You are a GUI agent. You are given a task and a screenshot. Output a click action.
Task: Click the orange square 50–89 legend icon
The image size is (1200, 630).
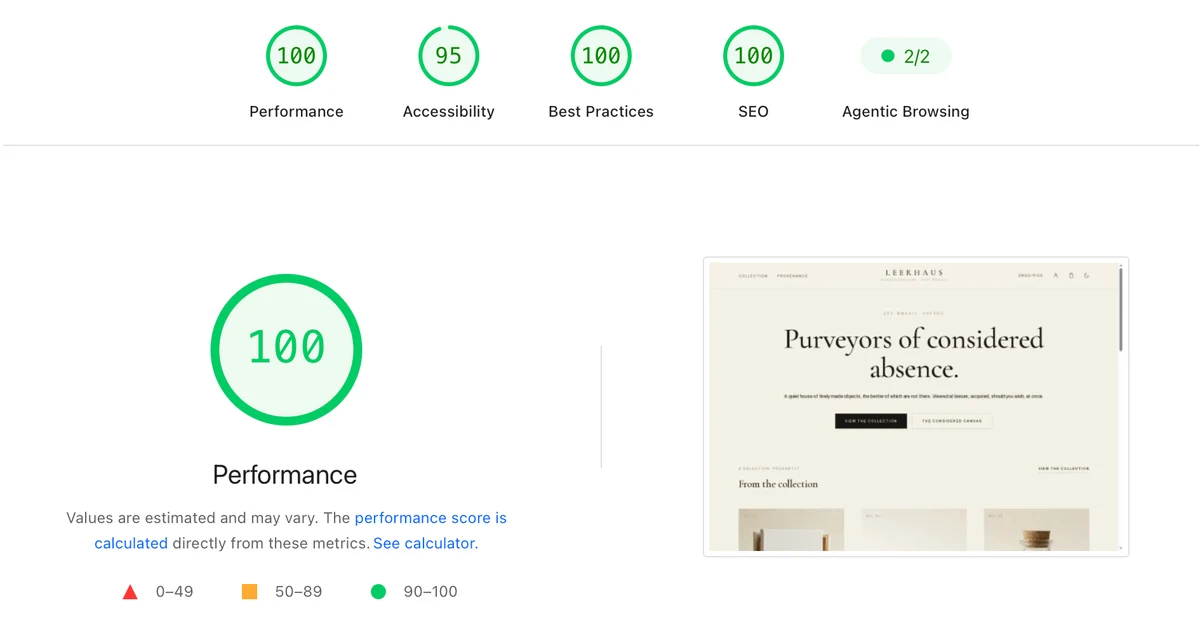tap(250, 592)
